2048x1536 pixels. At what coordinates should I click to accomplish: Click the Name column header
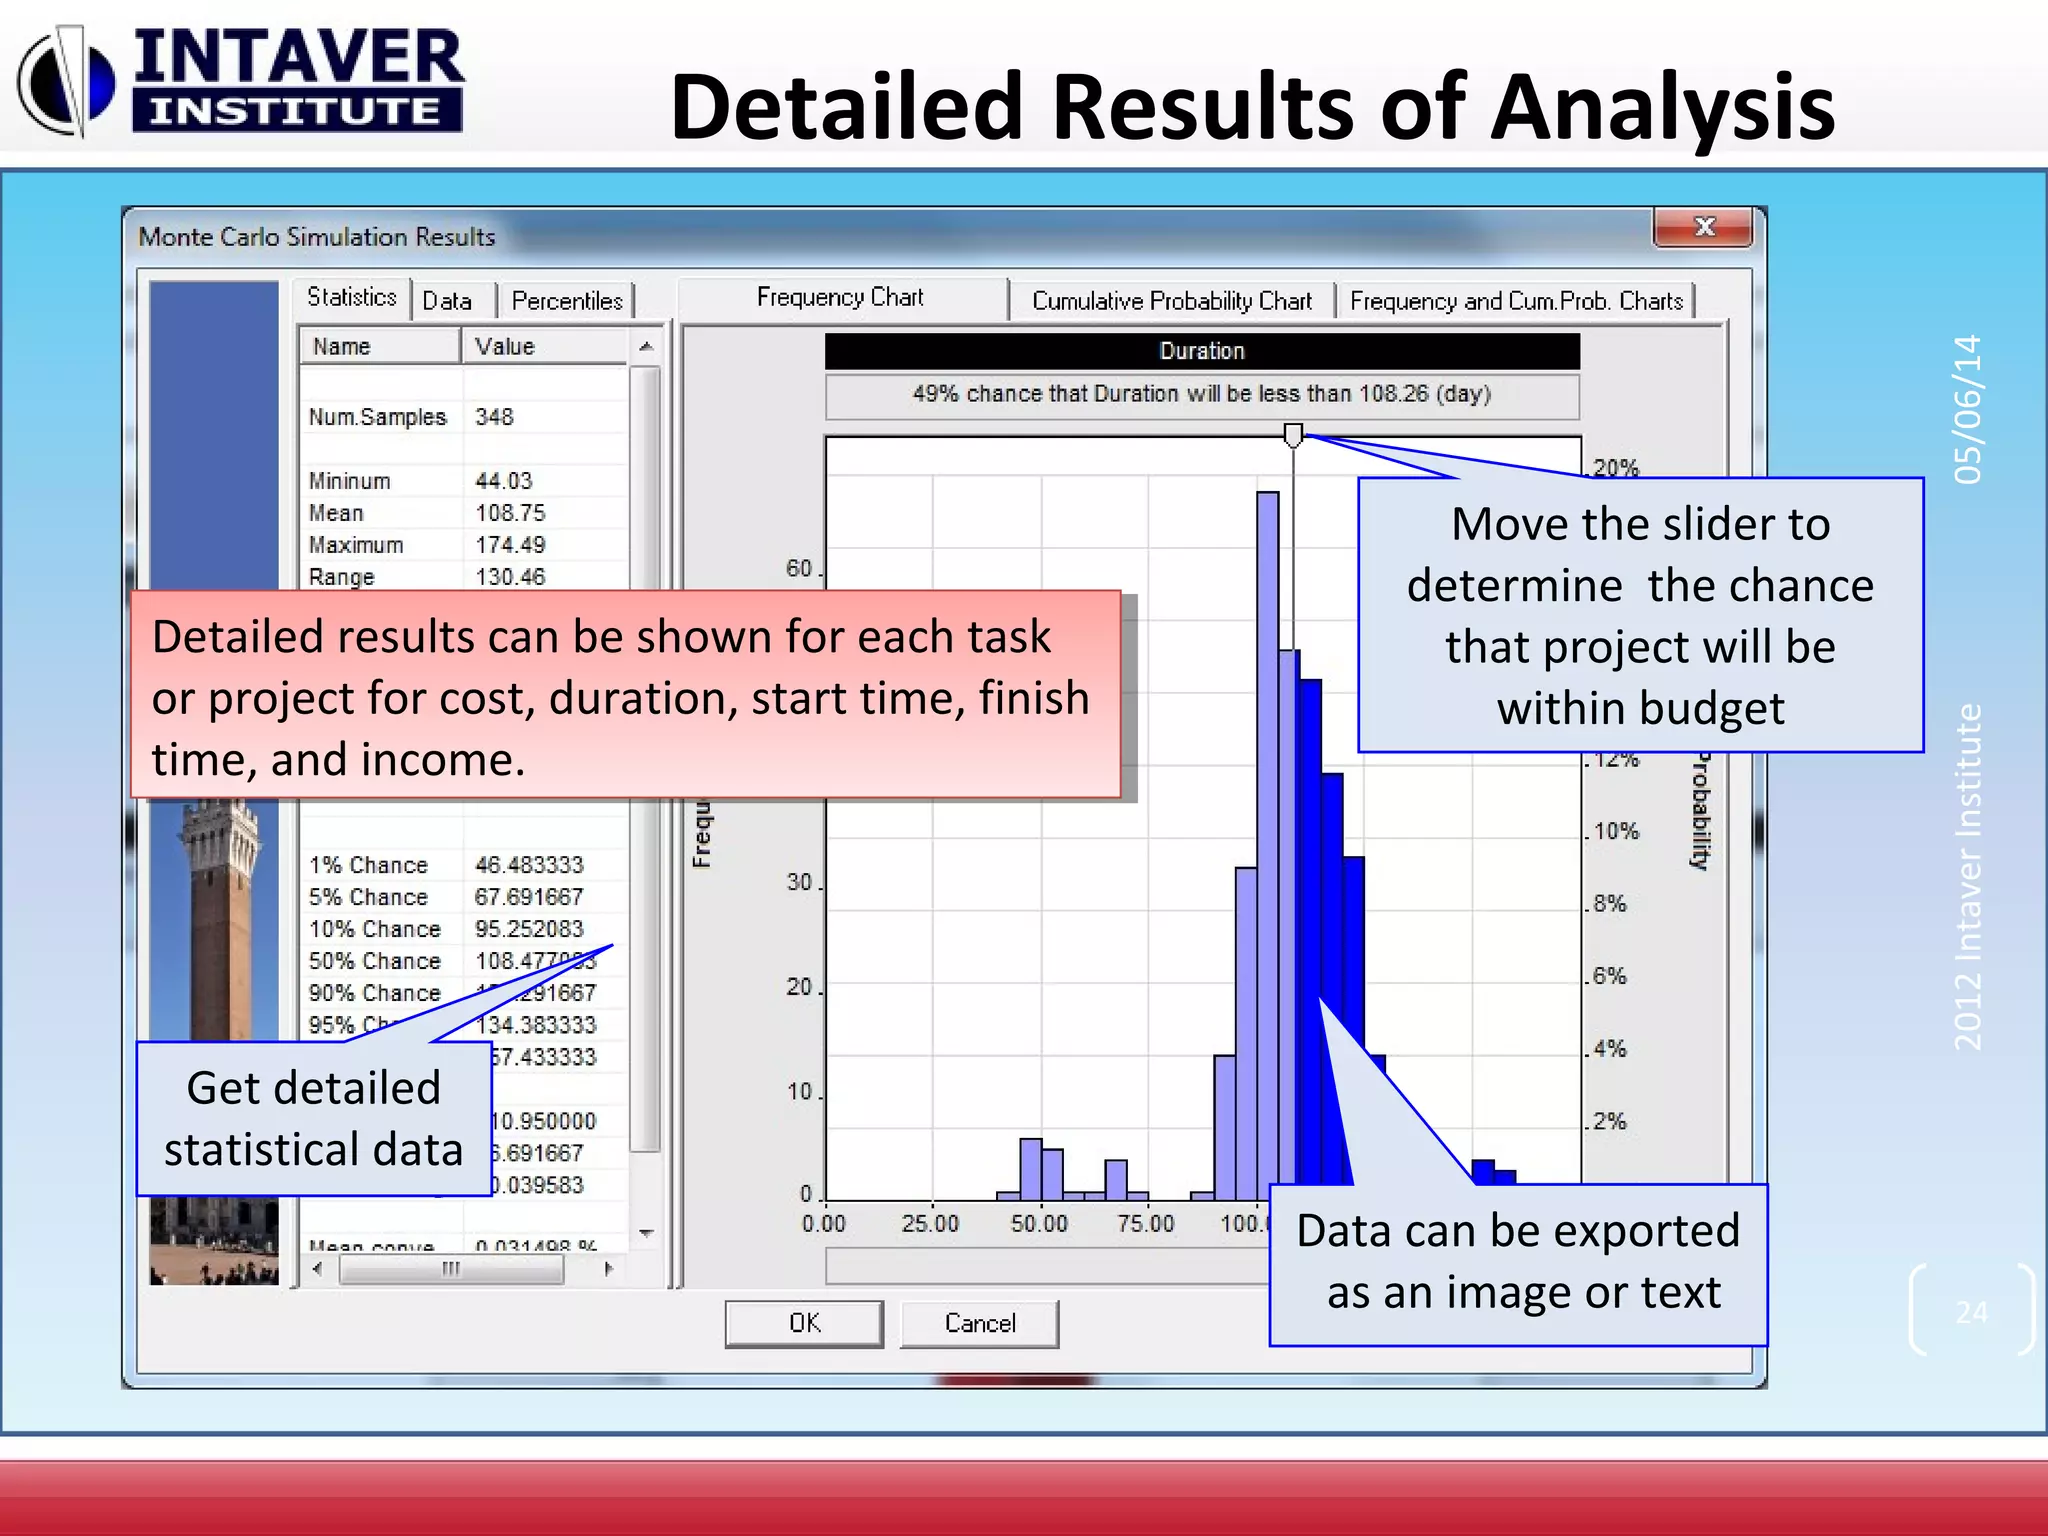pos(380,347)
